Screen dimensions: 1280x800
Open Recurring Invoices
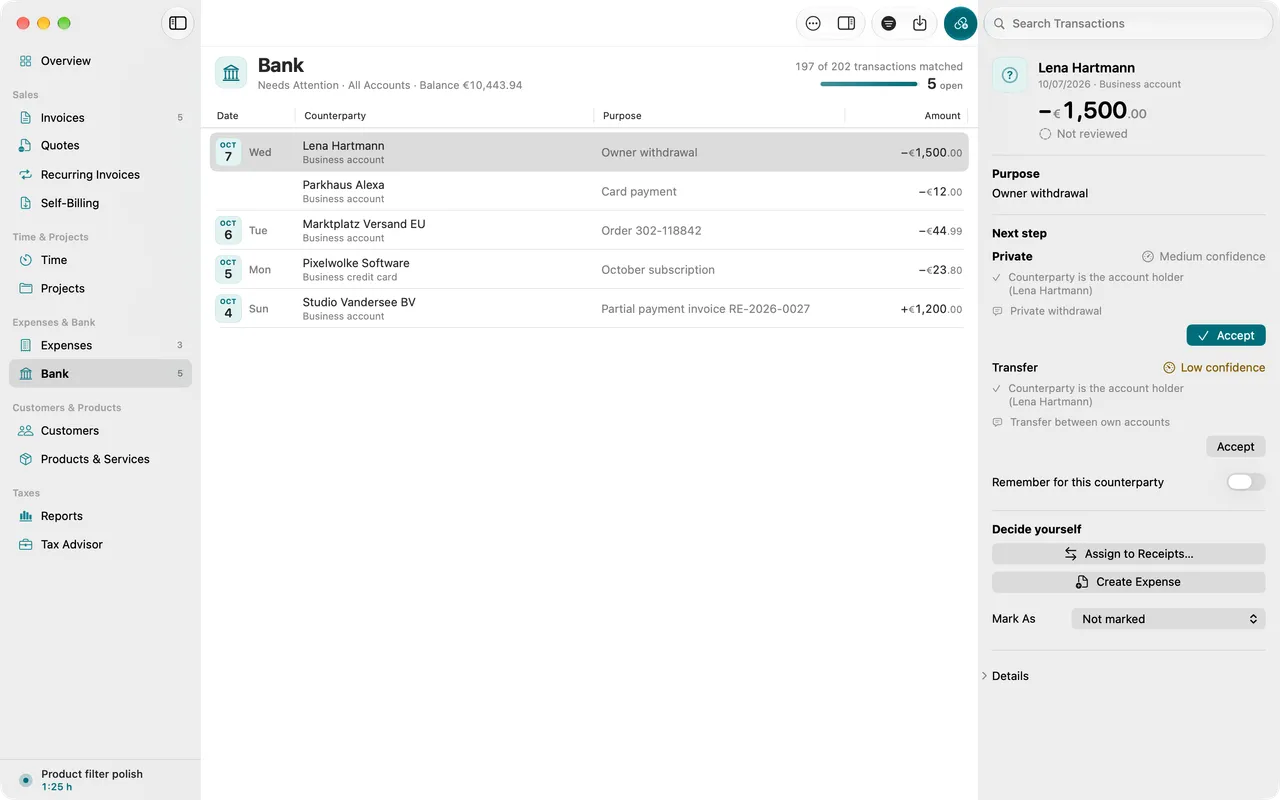(x=100, y=175)
